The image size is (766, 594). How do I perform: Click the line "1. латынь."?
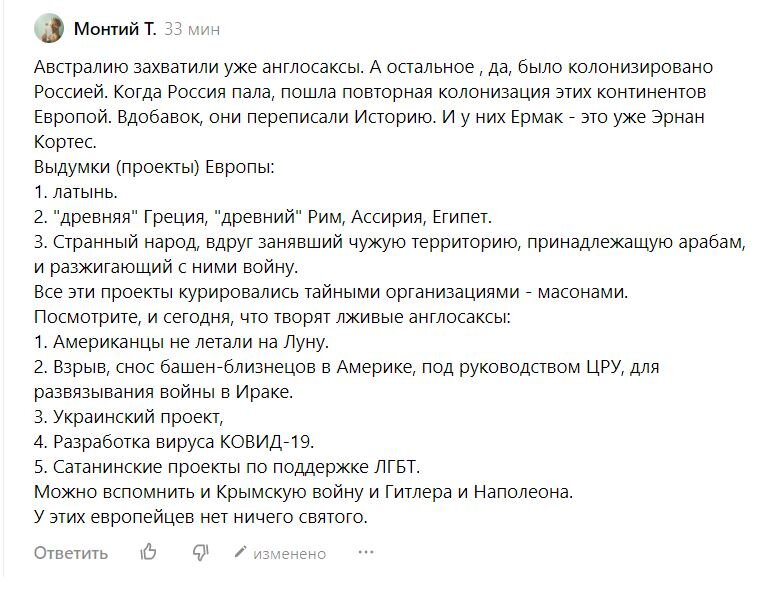click(x=76, y=192)
